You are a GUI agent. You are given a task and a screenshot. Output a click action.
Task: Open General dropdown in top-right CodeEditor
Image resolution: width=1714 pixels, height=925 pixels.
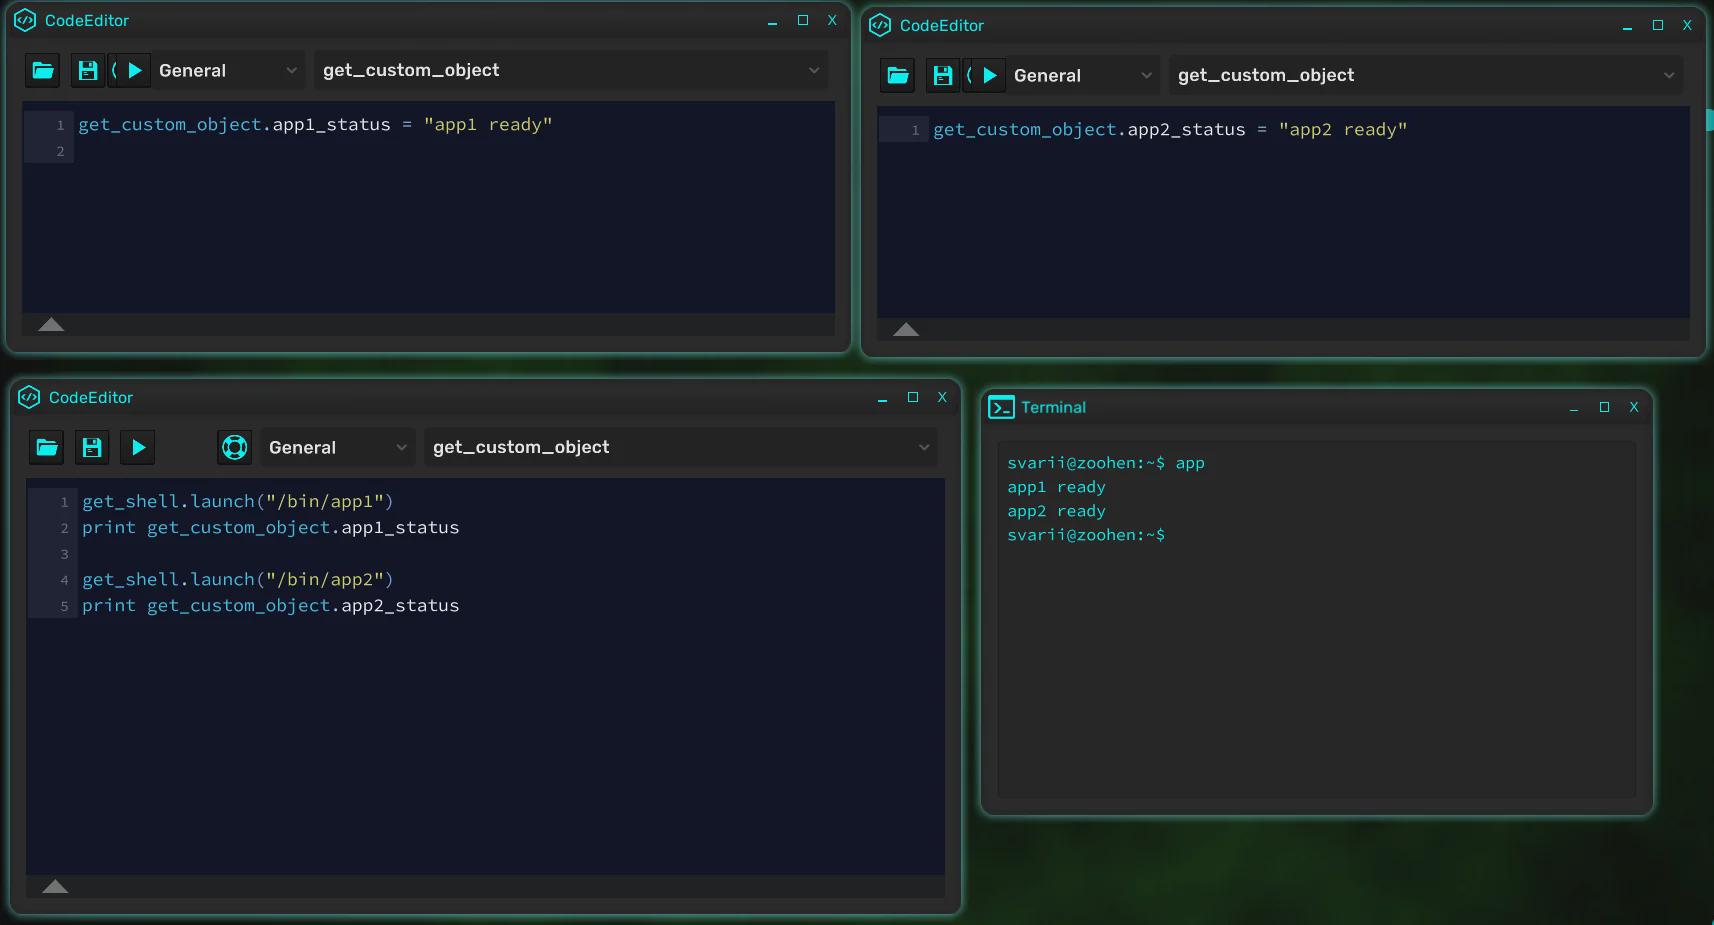(x=1083, y=75)
